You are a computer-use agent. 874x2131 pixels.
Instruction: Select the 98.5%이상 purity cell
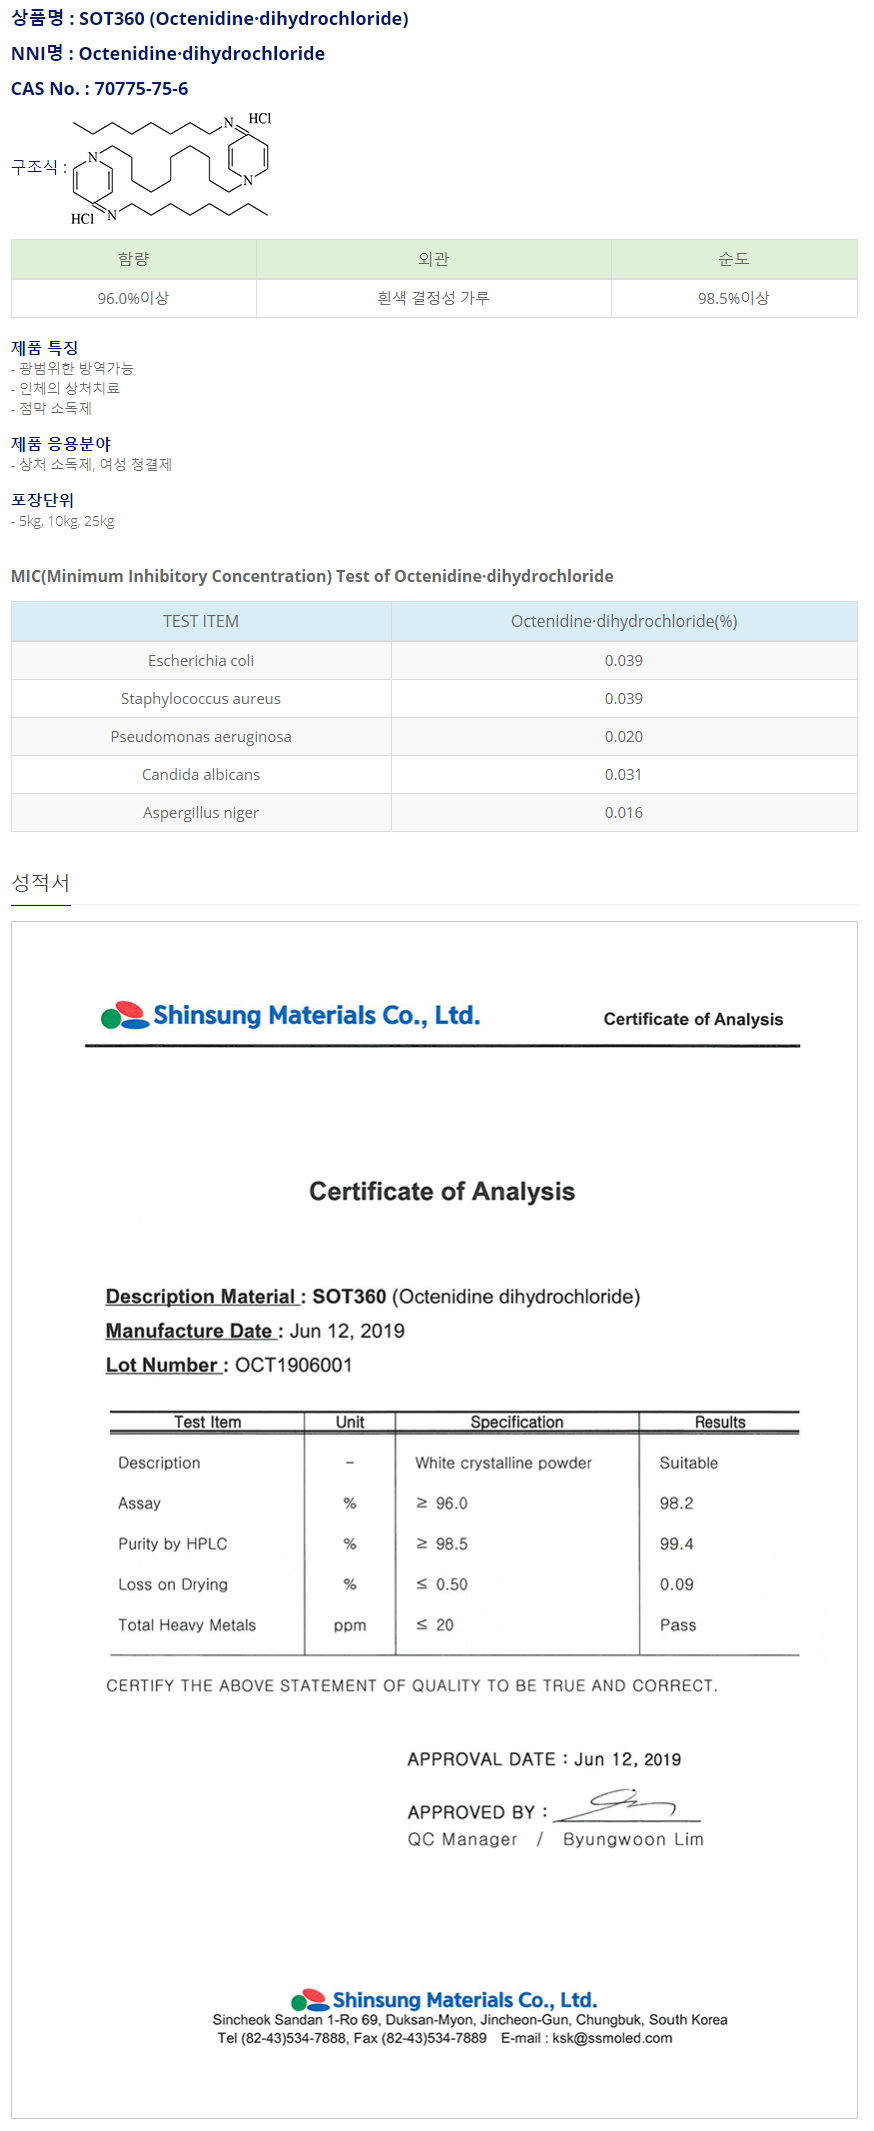[x=734, y=298]
